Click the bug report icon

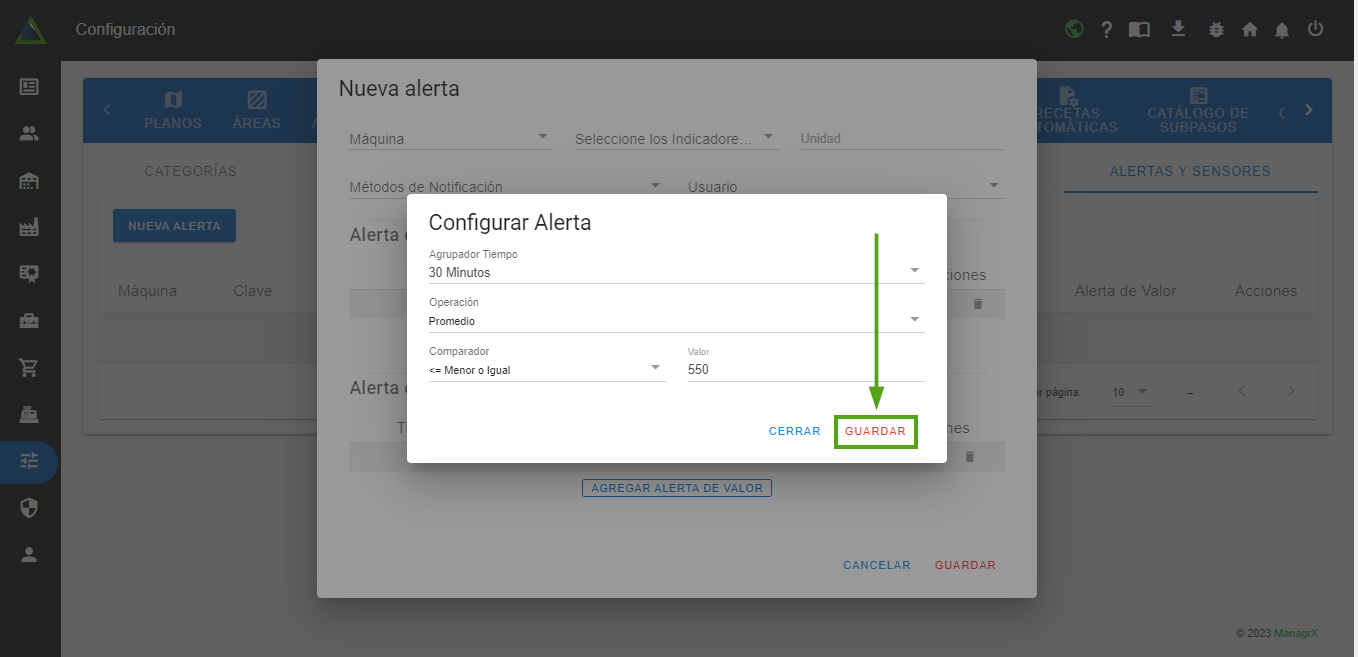pyautogui.click(x=1216, y=30)
